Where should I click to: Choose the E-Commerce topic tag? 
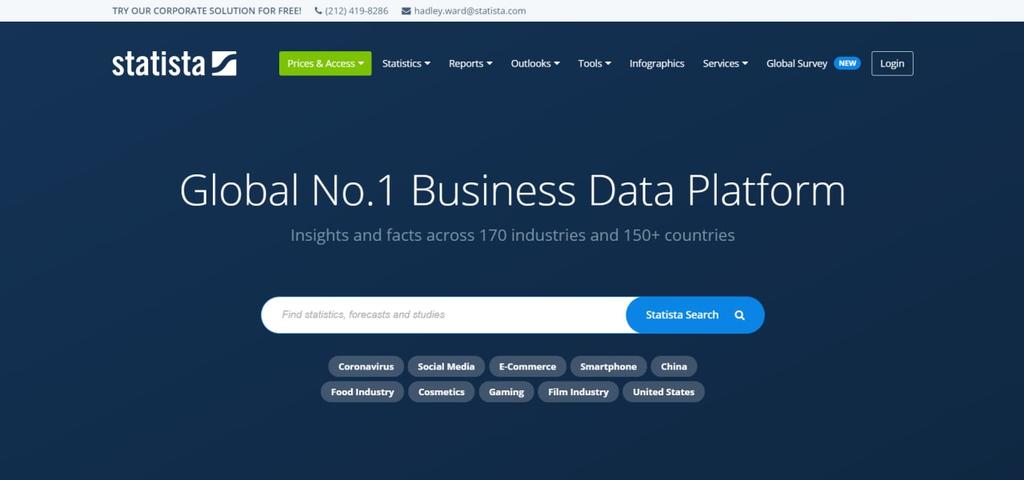point(527,366)
